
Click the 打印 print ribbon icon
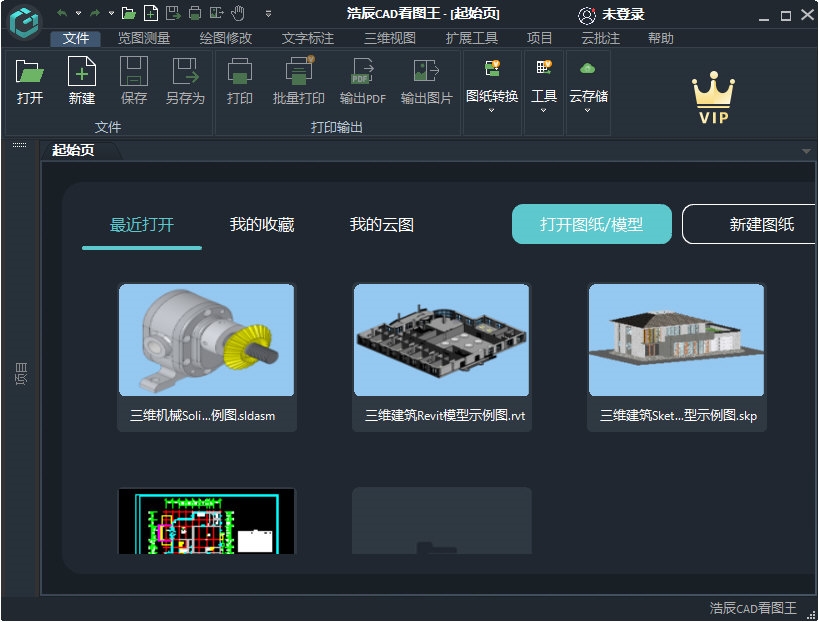coord(240,81)
